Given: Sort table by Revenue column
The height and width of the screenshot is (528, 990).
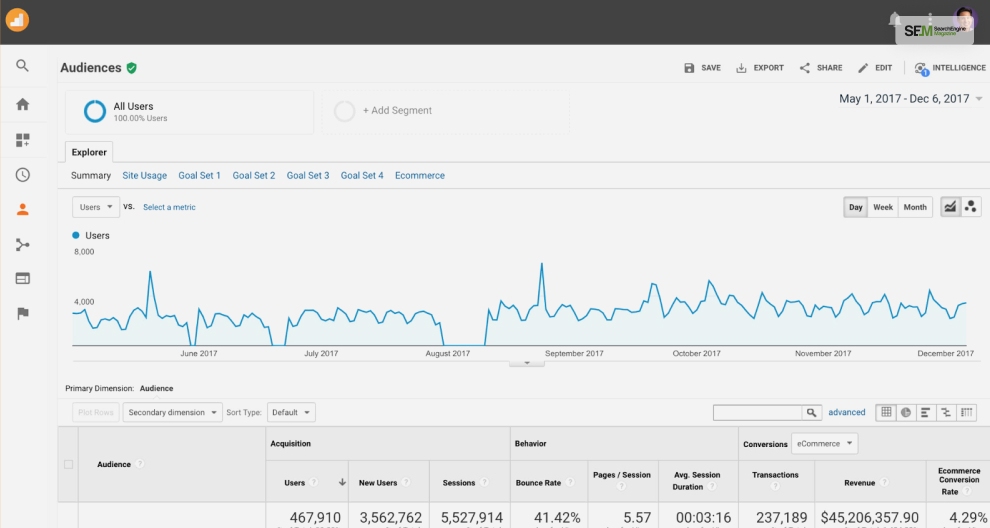Looking at the screenshot, I should [870, 483].
